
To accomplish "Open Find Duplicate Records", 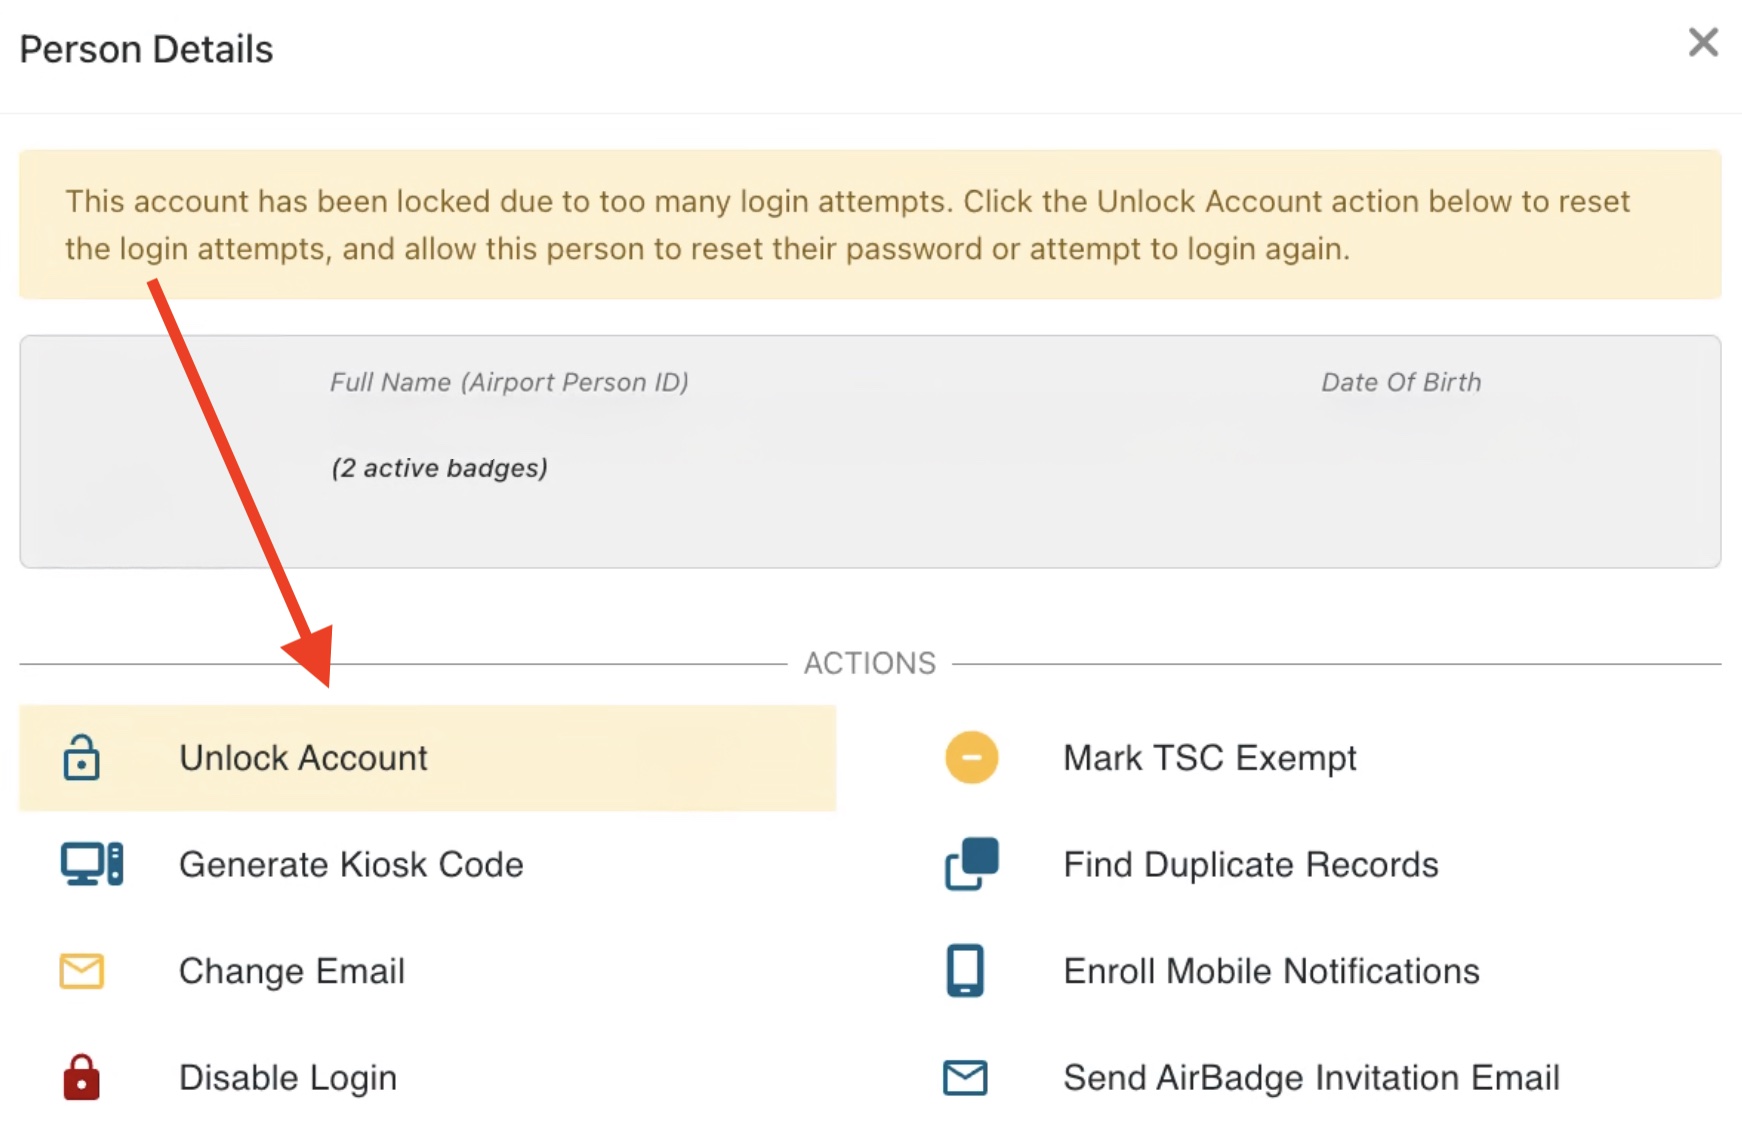I will [1250, 864].
